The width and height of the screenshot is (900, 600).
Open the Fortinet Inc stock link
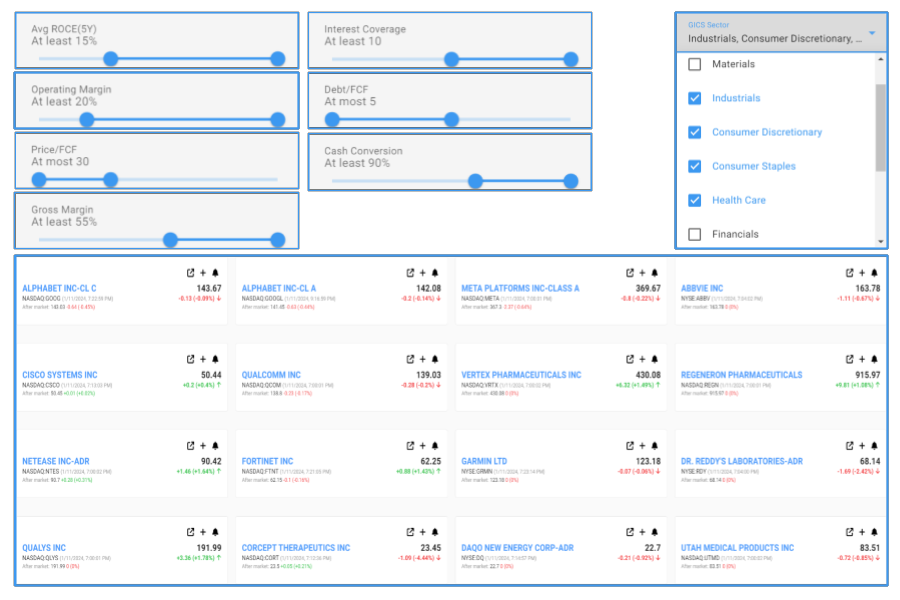267,461
